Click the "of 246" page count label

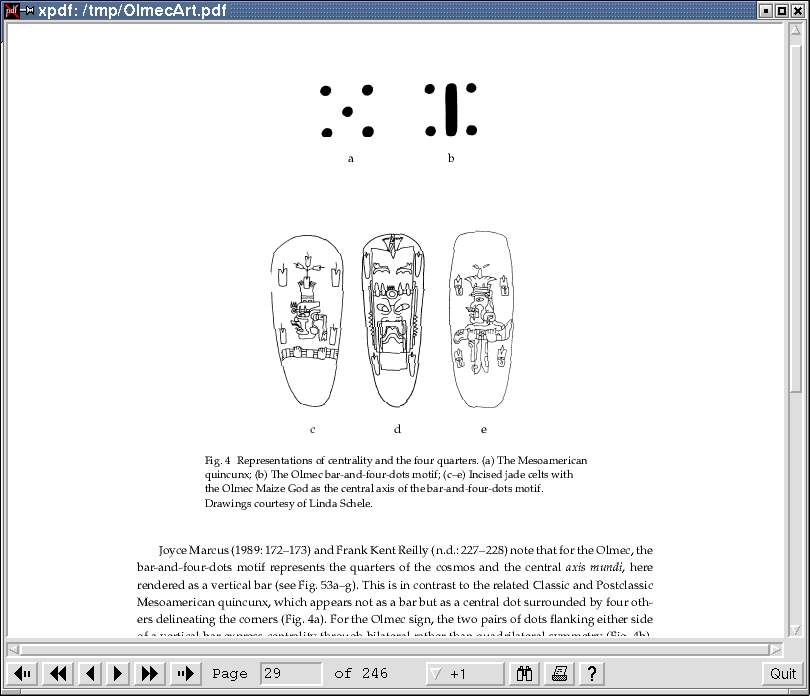(x=361, y=673)
